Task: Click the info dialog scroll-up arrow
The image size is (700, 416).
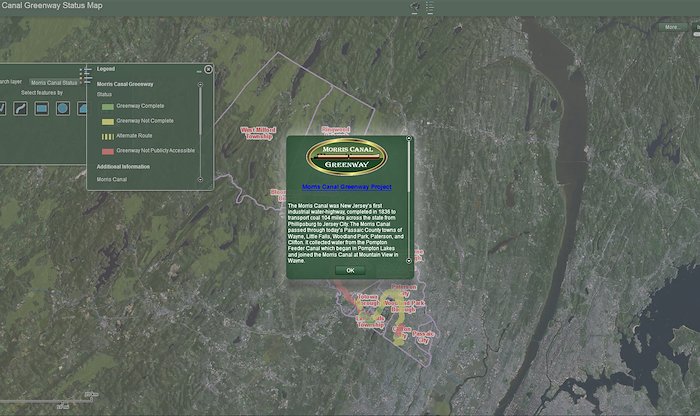Action: coord(408,139)
